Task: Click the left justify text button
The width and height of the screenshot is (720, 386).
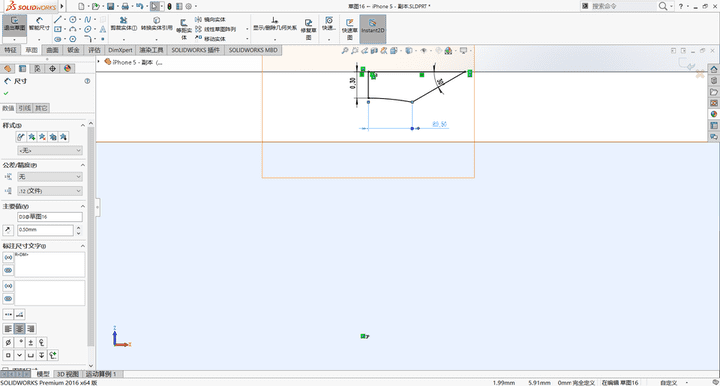Action: tap(8, 329)
